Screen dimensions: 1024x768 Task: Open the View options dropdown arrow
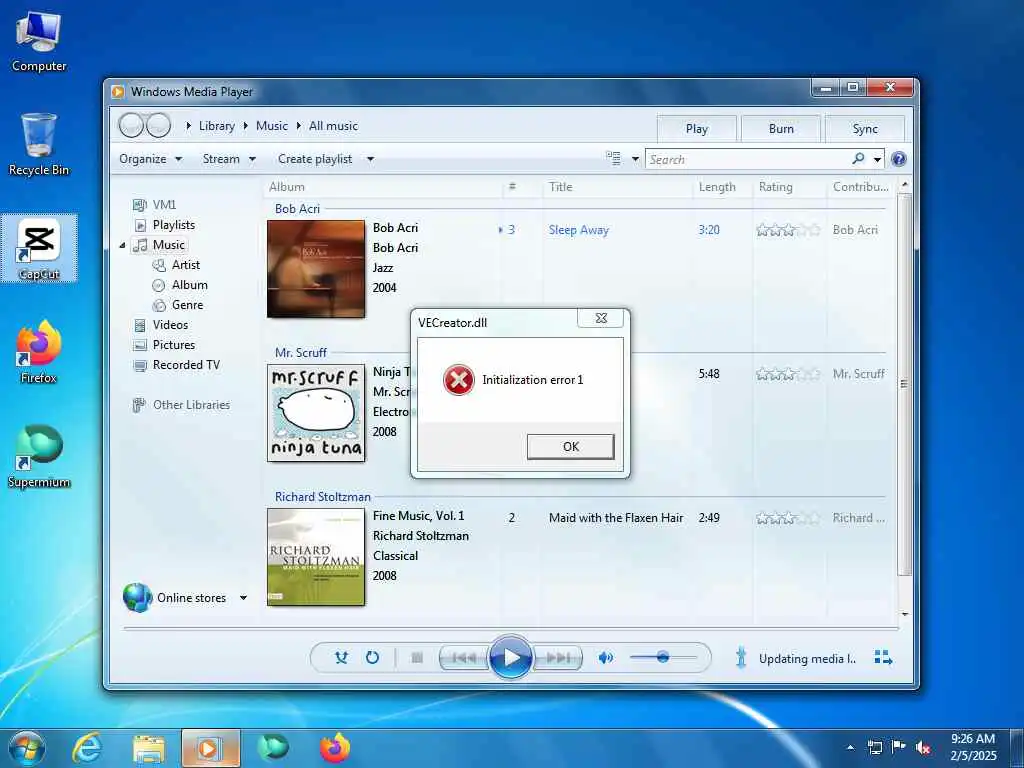pos(635,159)
